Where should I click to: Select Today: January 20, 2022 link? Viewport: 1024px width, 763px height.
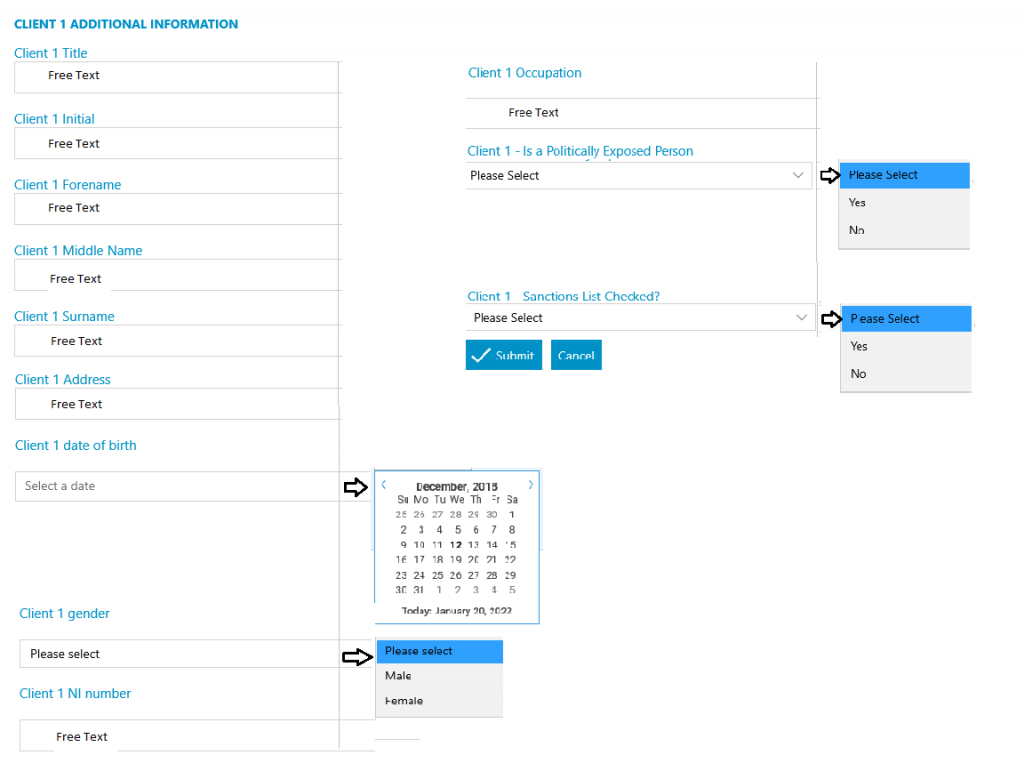pyautogui.click(x=456, y=611)
